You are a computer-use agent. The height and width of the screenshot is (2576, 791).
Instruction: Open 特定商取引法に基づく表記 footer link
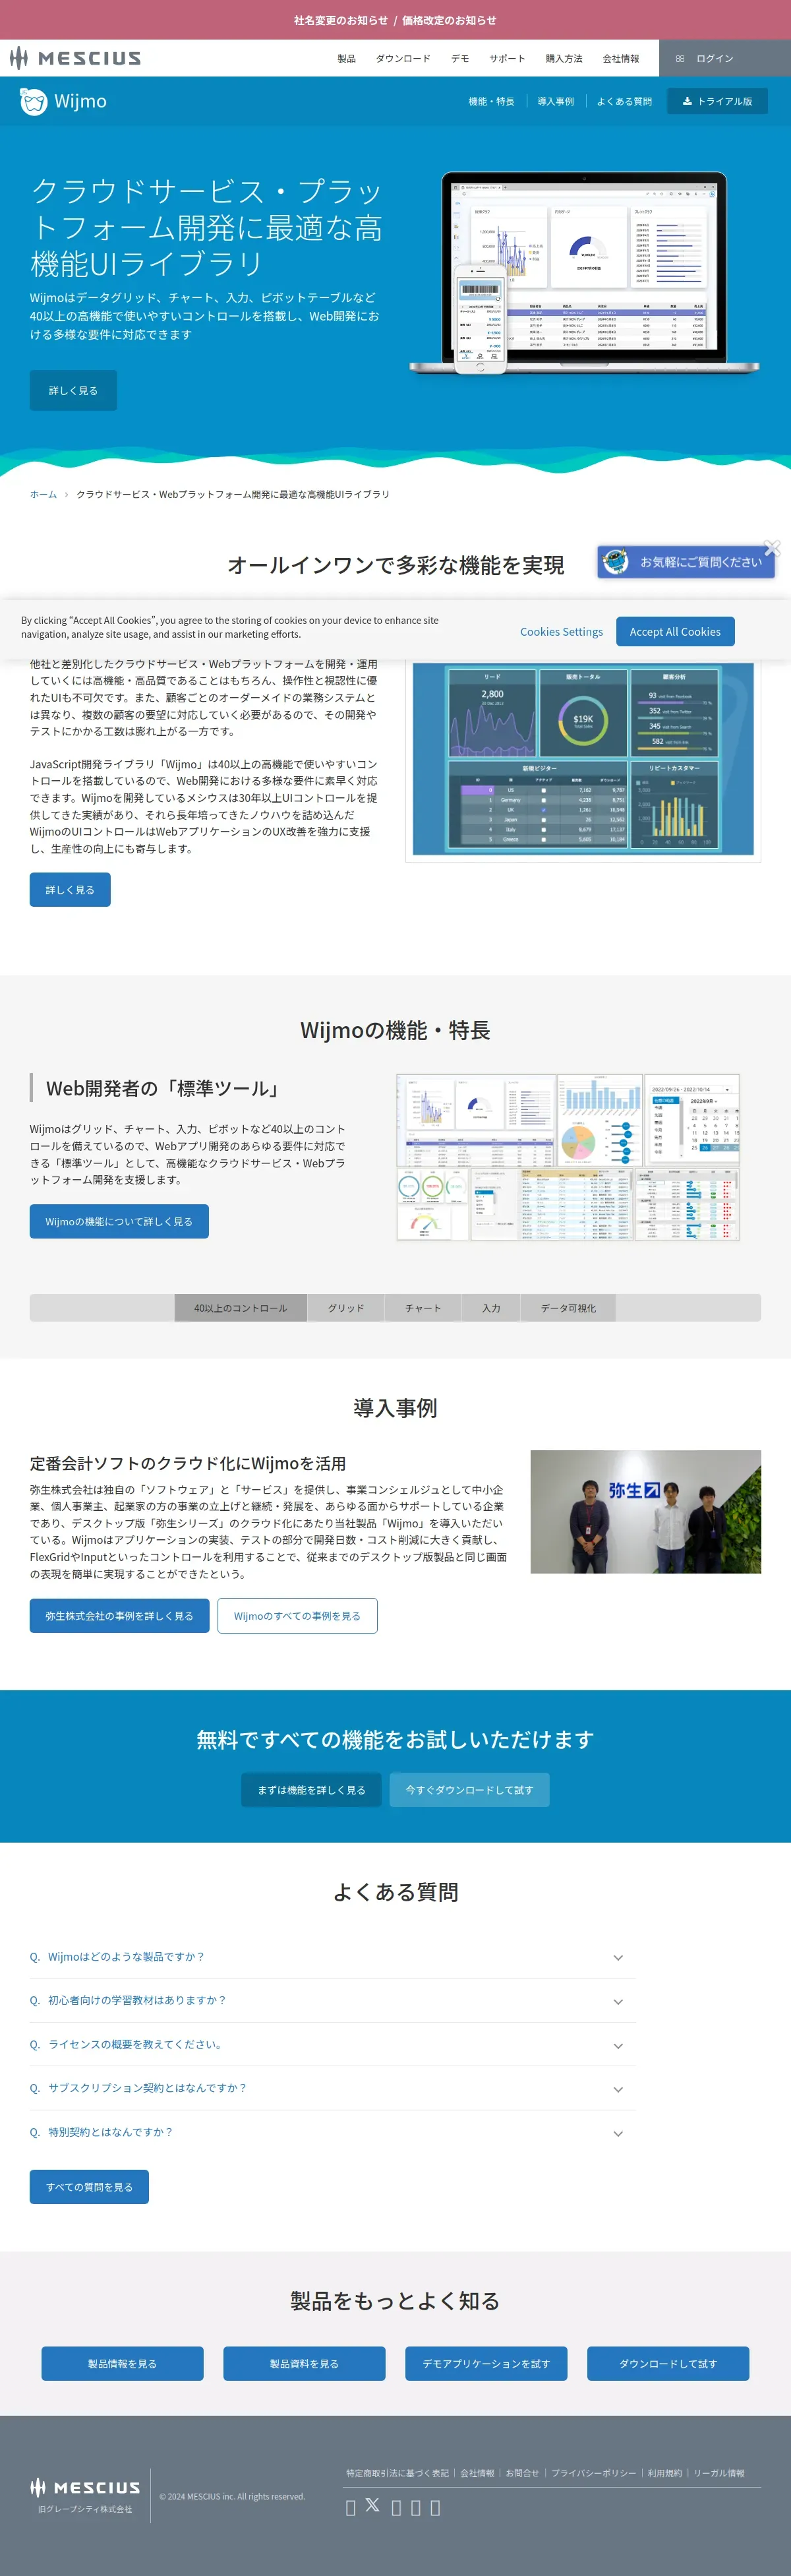397,2473
